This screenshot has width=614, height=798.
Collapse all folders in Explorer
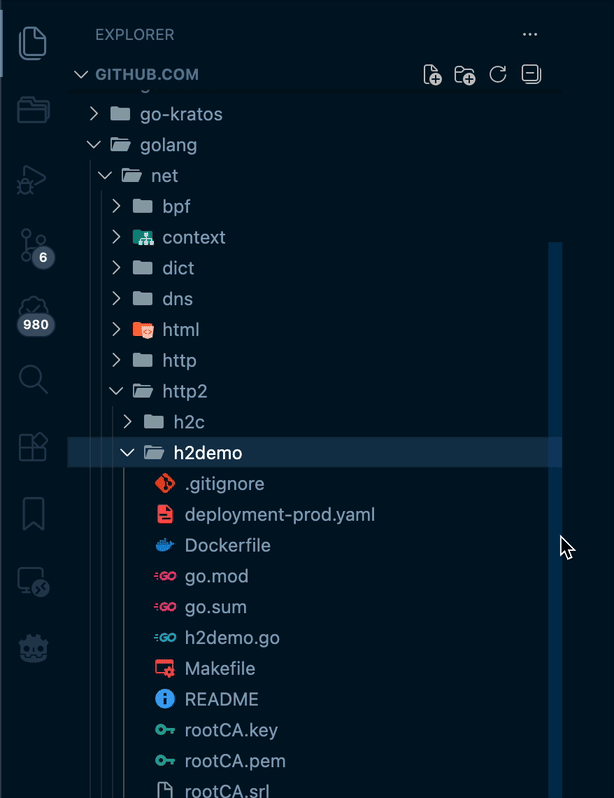[531, 75]
